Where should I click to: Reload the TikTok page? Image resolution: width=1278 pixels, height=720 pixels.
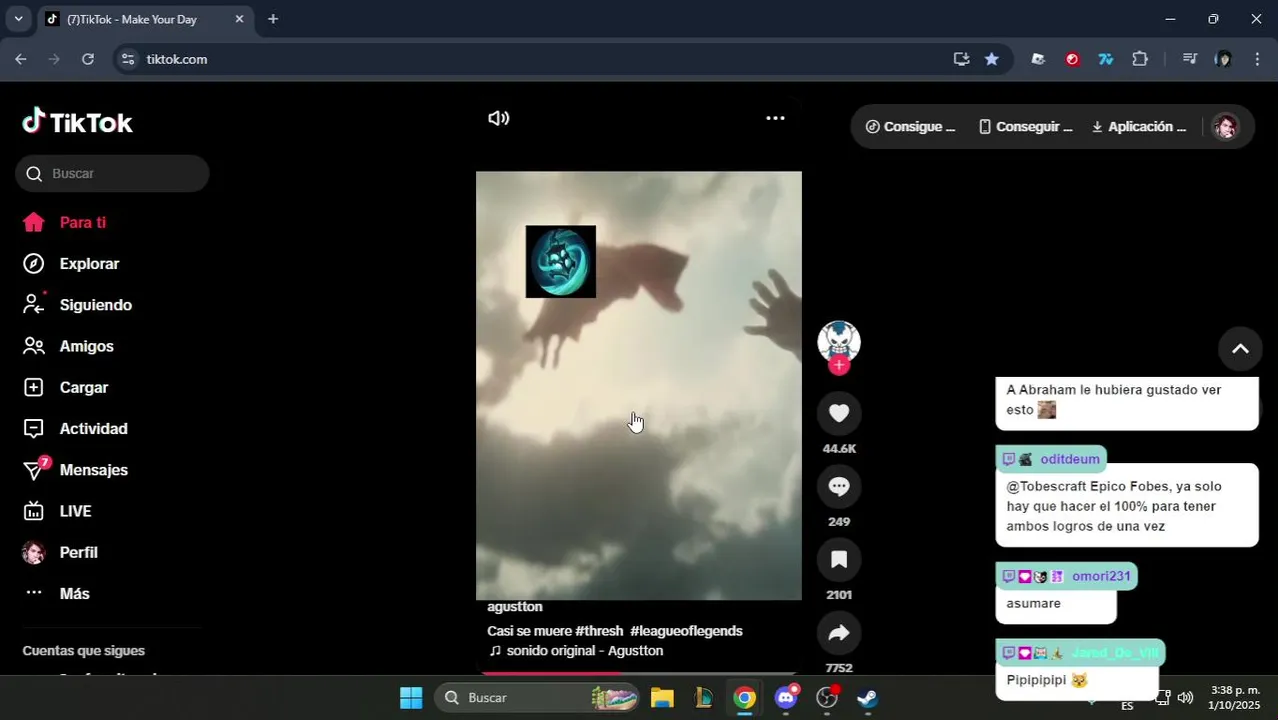(x=88, y=59)
